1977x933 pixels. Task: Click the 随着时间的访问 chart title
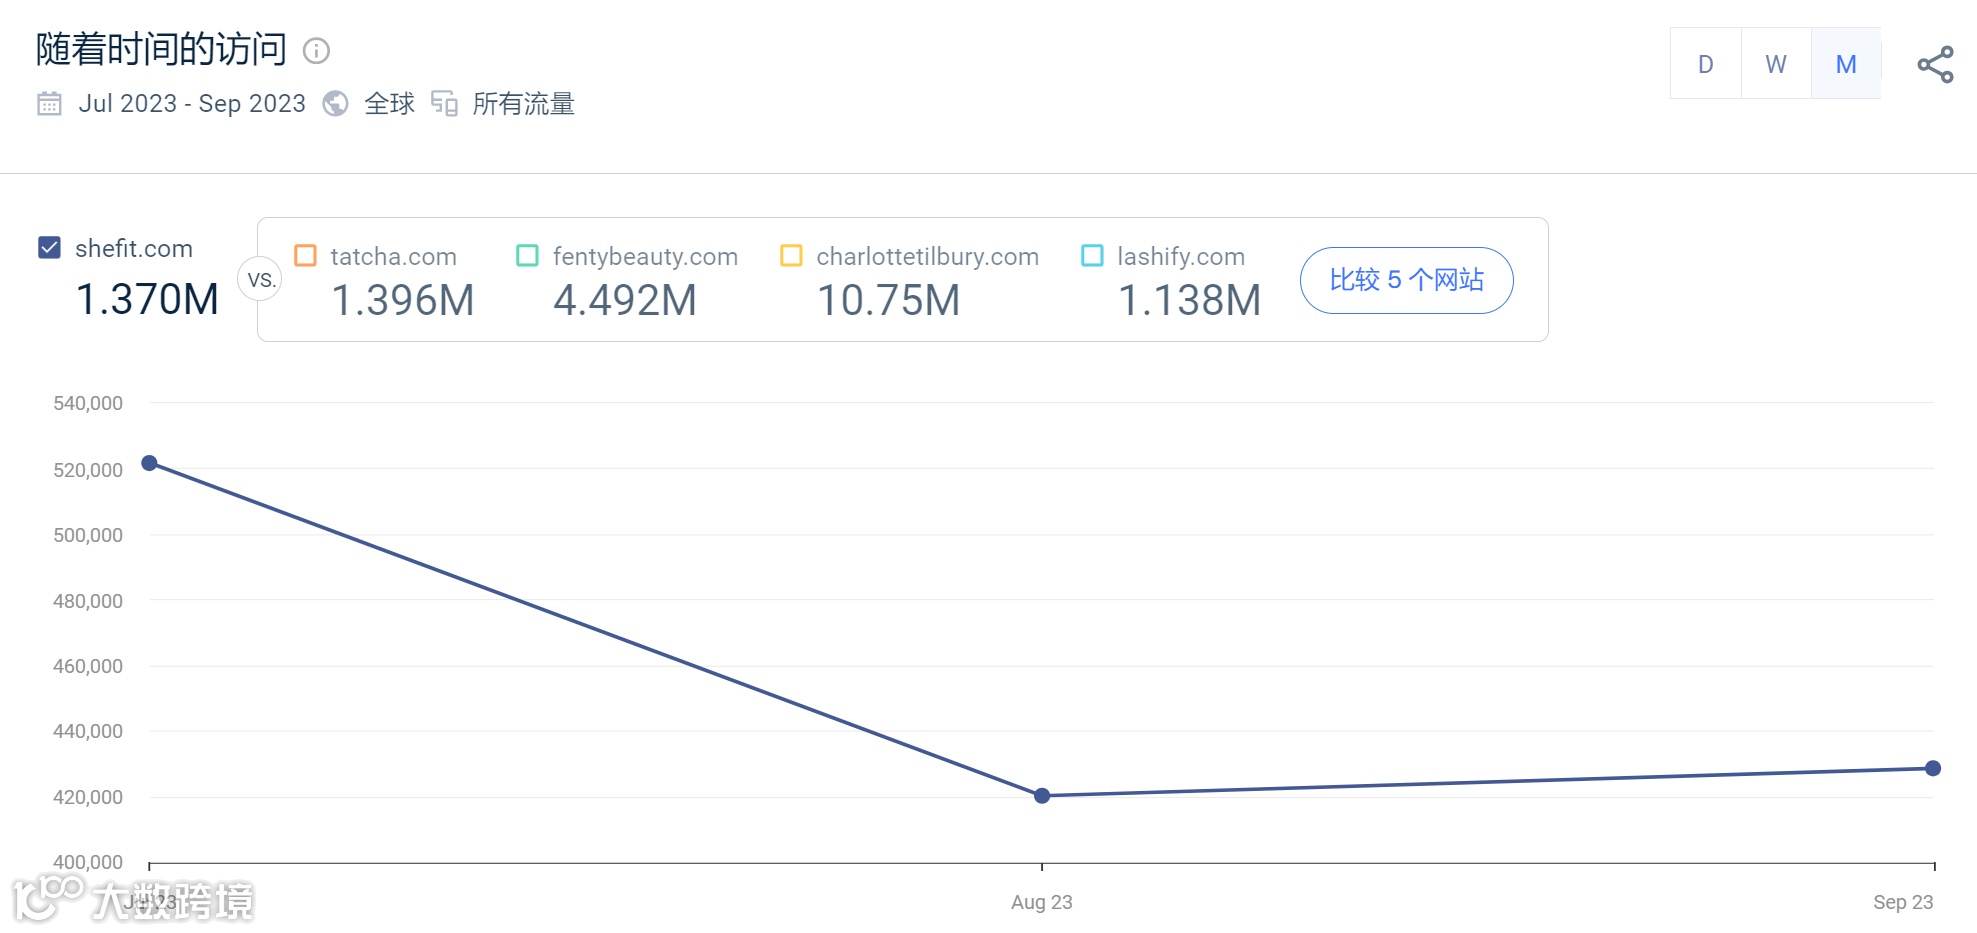point(162,50)
